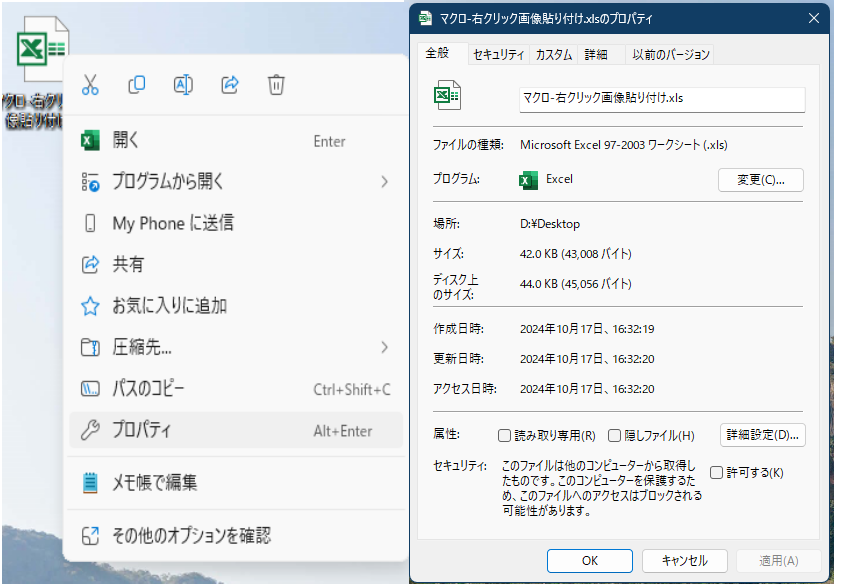Screen dimensions: 860x585
Task: Switch to the セキュリティ tab
Action: pyautogui.click(x=498, y=55)
